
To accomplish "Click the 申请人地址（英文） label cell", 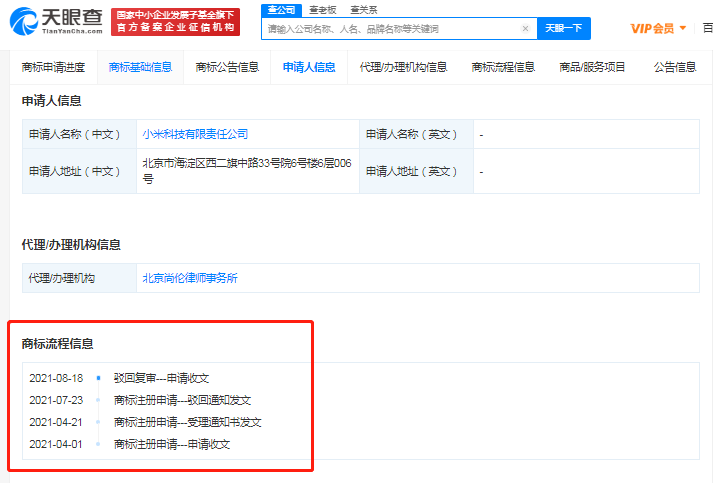I will 416,171.
